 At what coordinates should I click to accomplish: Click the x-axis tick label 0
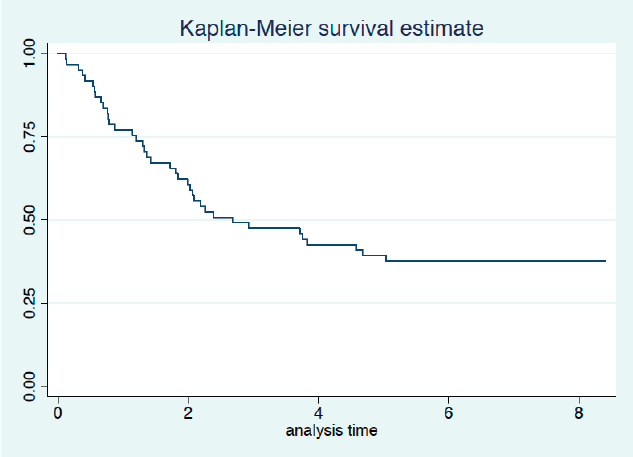pyautogui.click(x=58, y=414)
